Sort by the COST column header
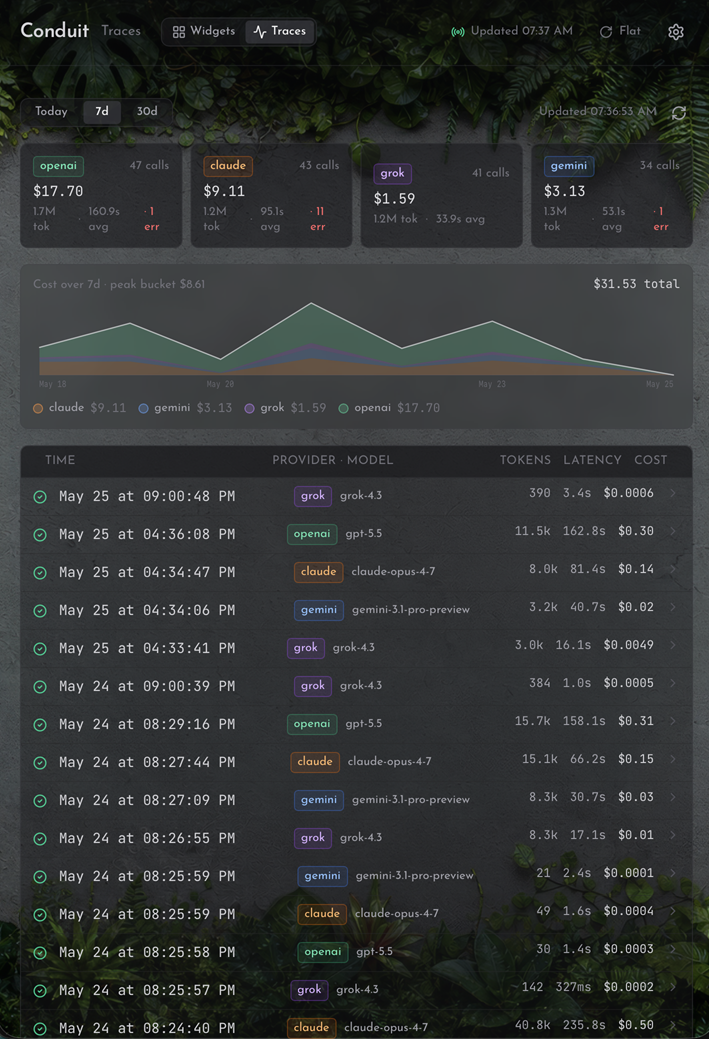The image size is (709, 1039). (x=651, y=460)
